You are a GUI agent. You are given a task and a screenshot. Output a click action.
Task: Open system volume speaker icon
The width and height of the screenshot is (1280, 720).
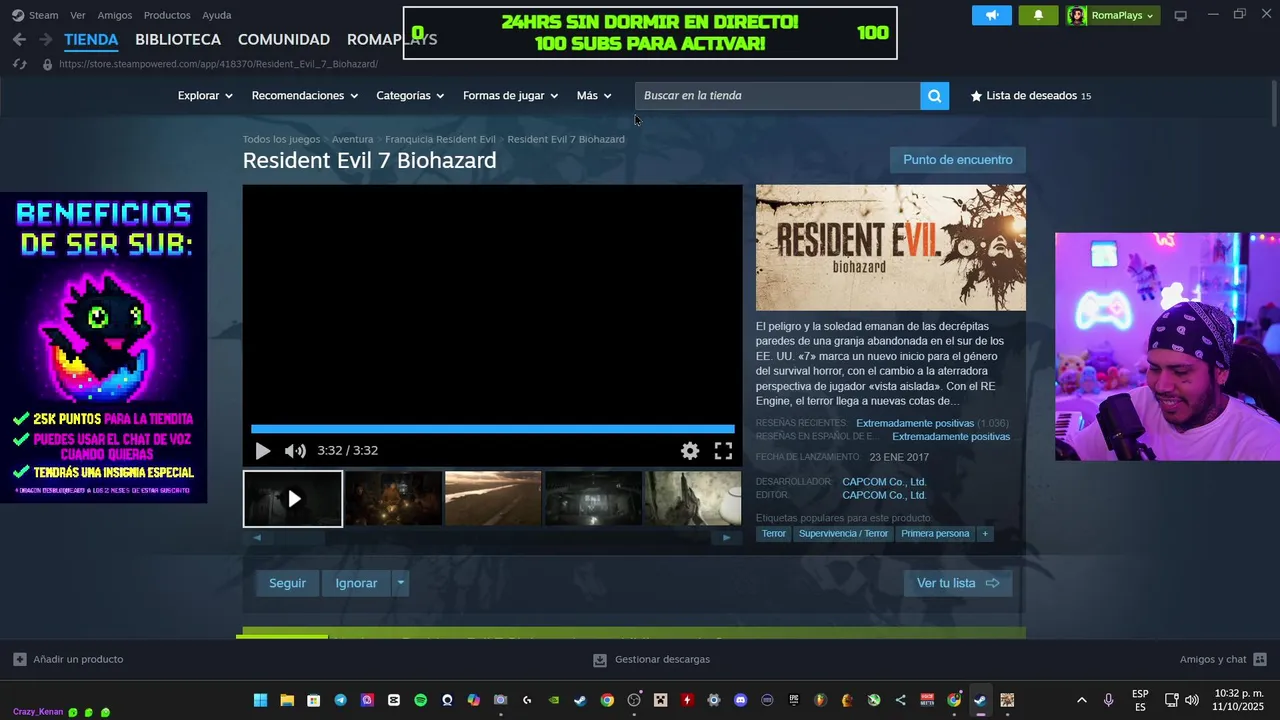point(1191,700)
